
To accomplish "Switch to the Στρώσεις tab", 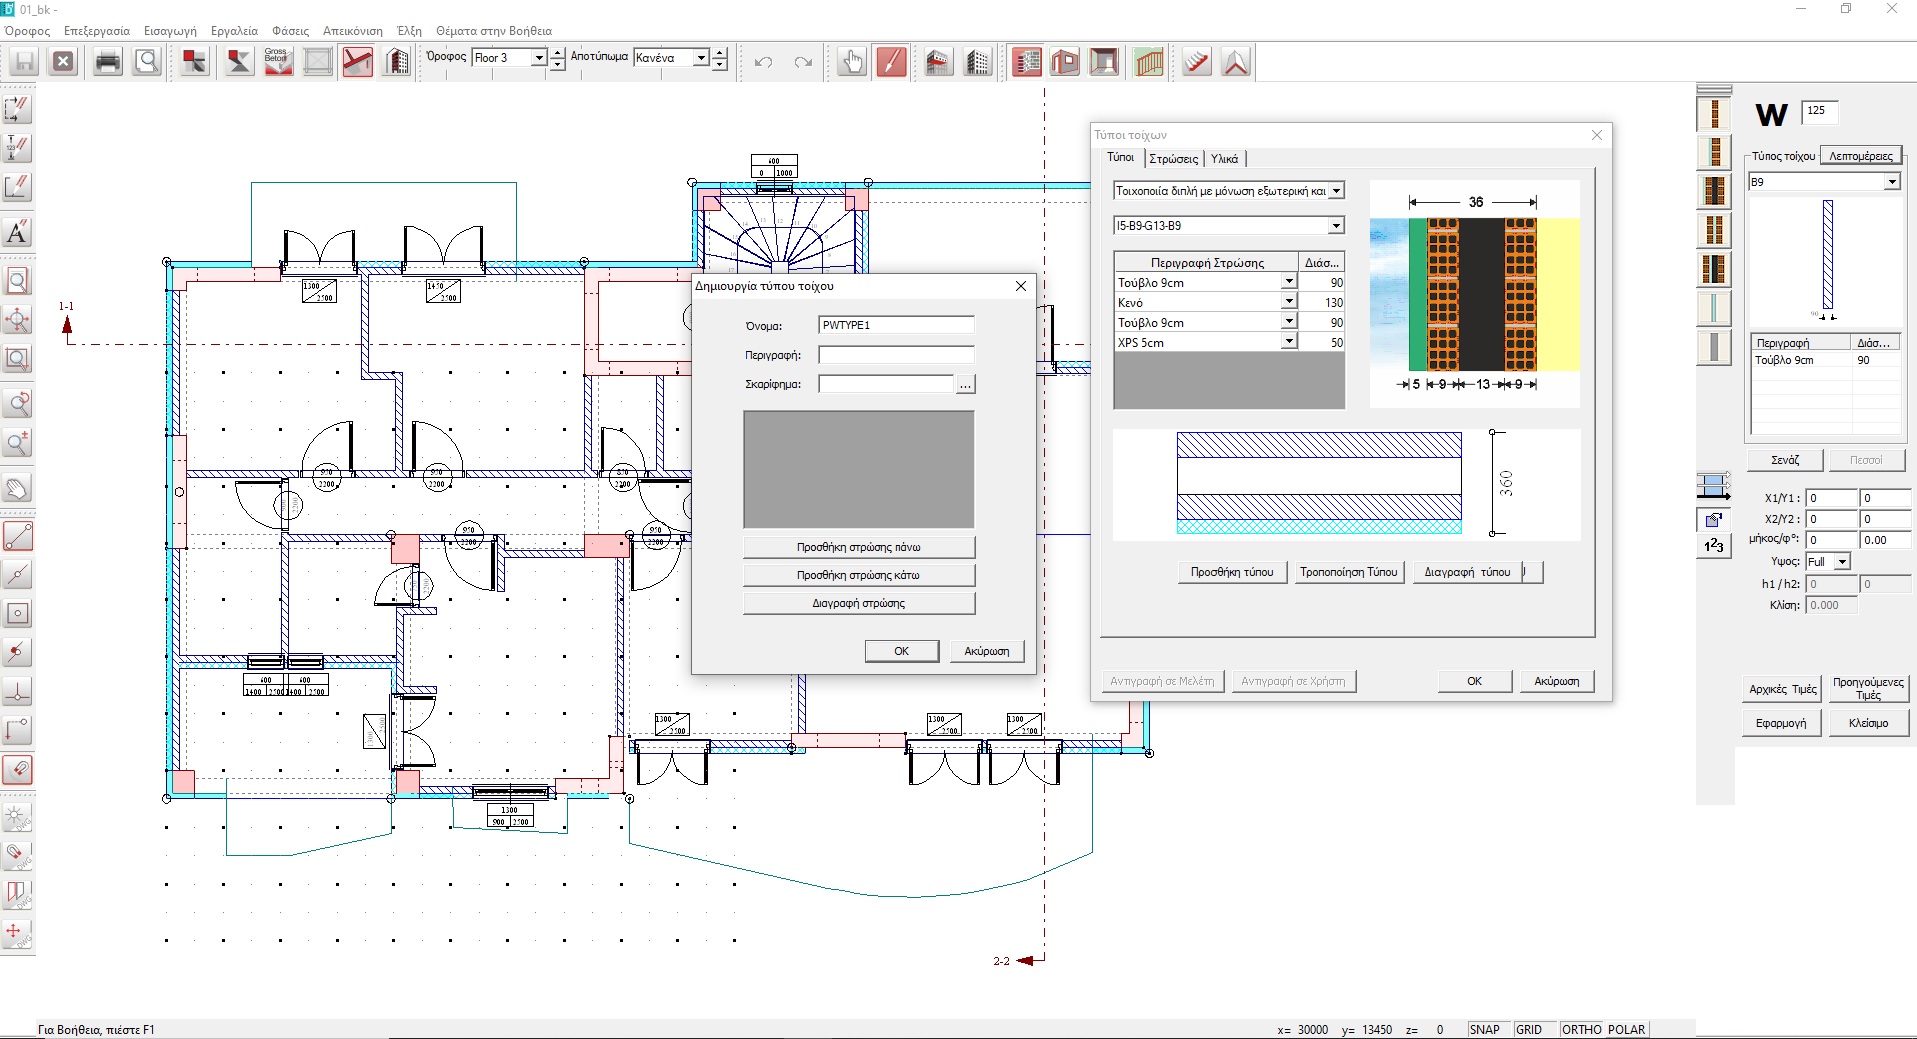I will click(1173, 159).
